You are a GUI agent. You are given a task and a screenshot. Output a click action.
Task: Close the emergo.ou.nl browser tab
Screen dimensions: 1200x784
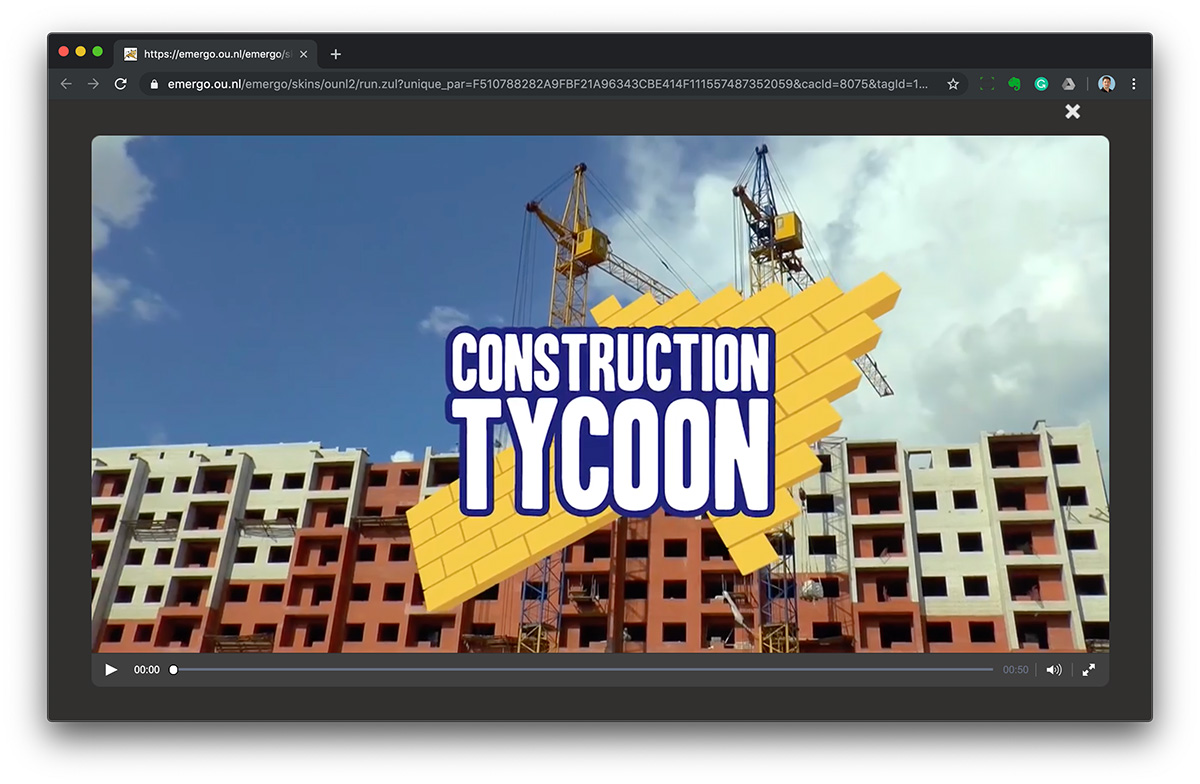point(303,54)
